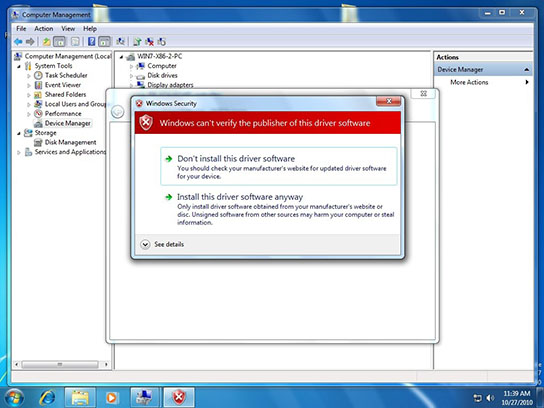Launch Internet Explorer from the taskbar
The width and height of the screenshot is (544, 408).
pos(47,397)
